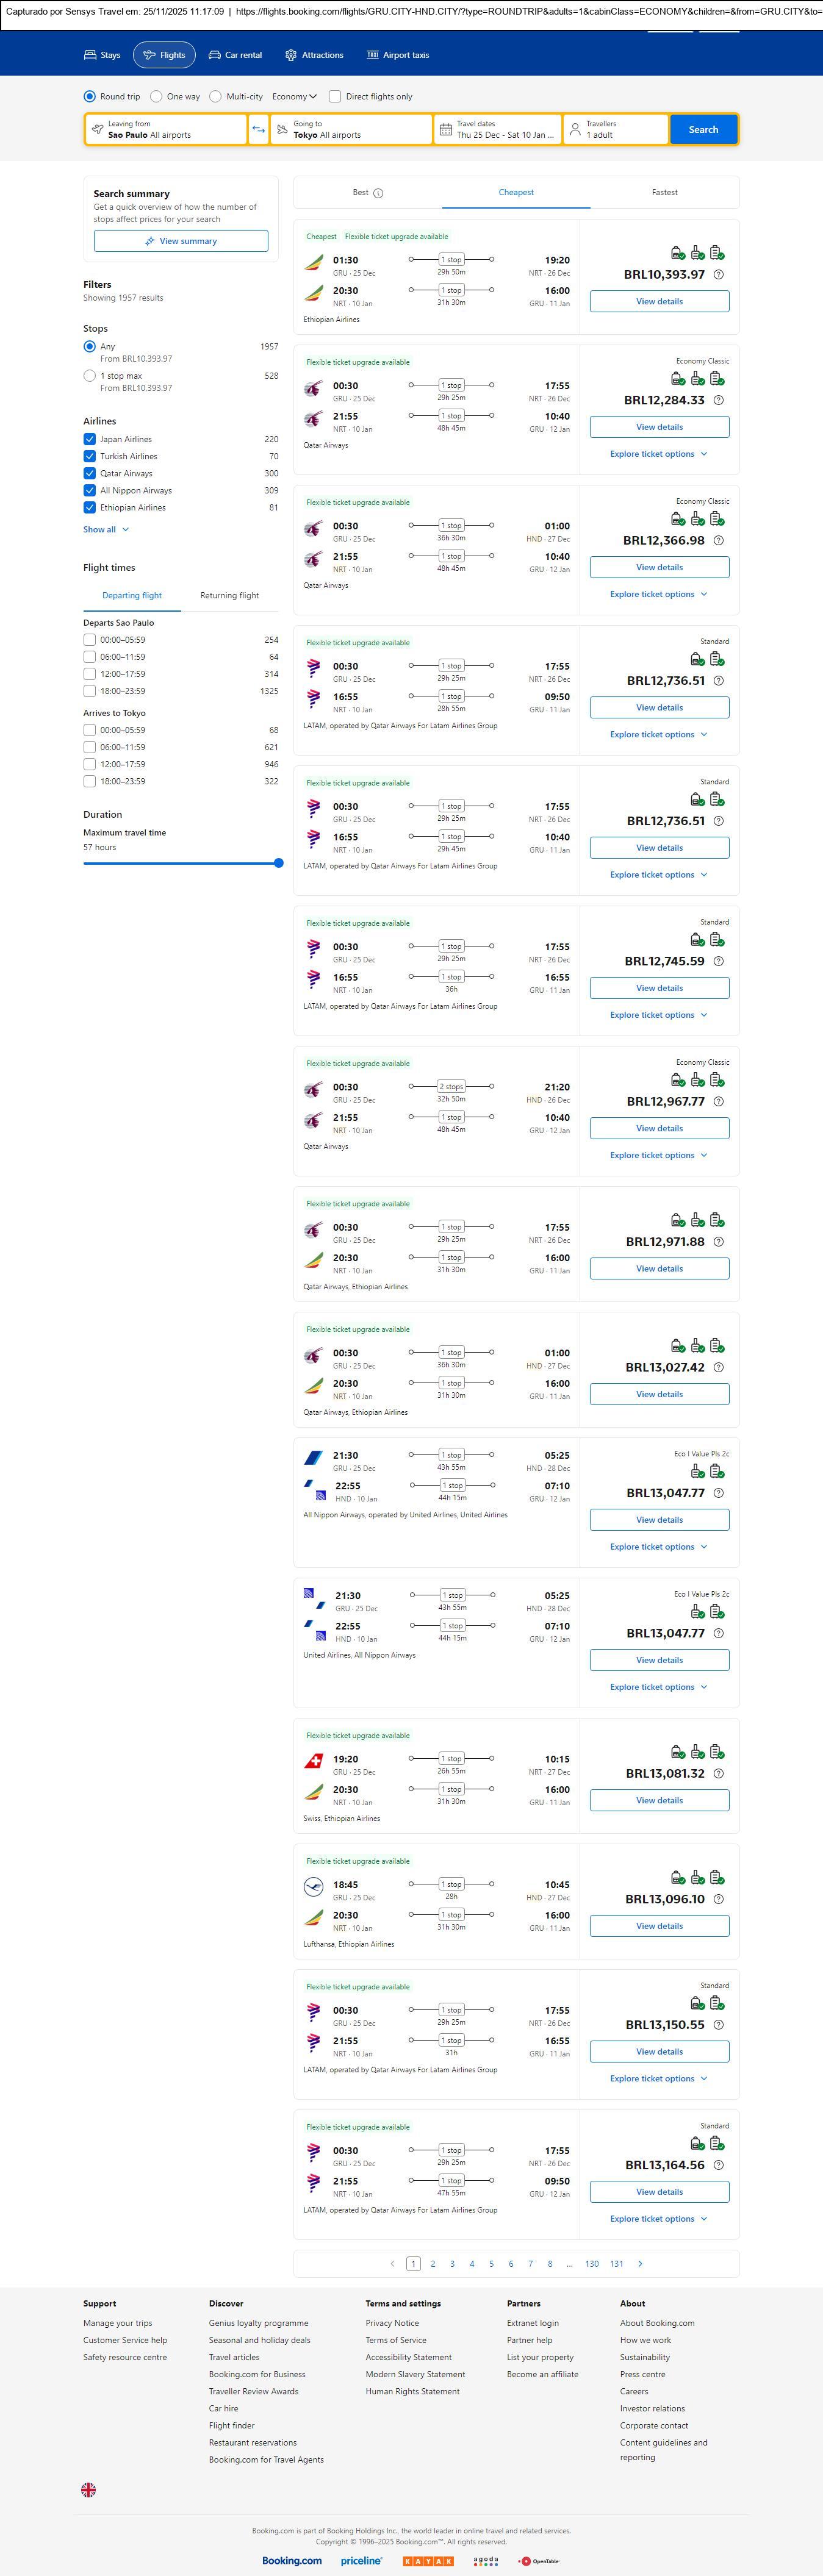
Task: Expand ticket options for BRL12,284.33 Qatar flight
Action: [659, 454]
